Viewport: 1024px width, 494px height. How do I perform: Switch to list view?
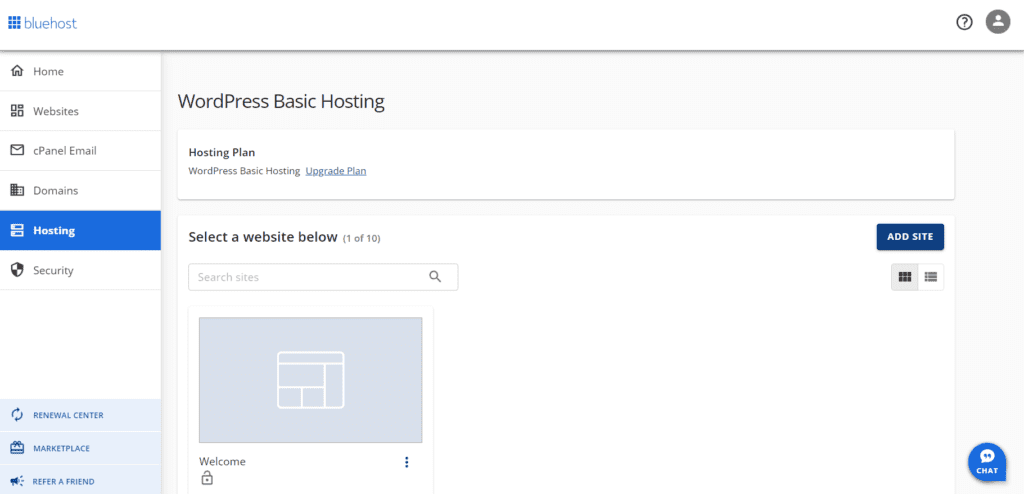[x=931, y=277]
